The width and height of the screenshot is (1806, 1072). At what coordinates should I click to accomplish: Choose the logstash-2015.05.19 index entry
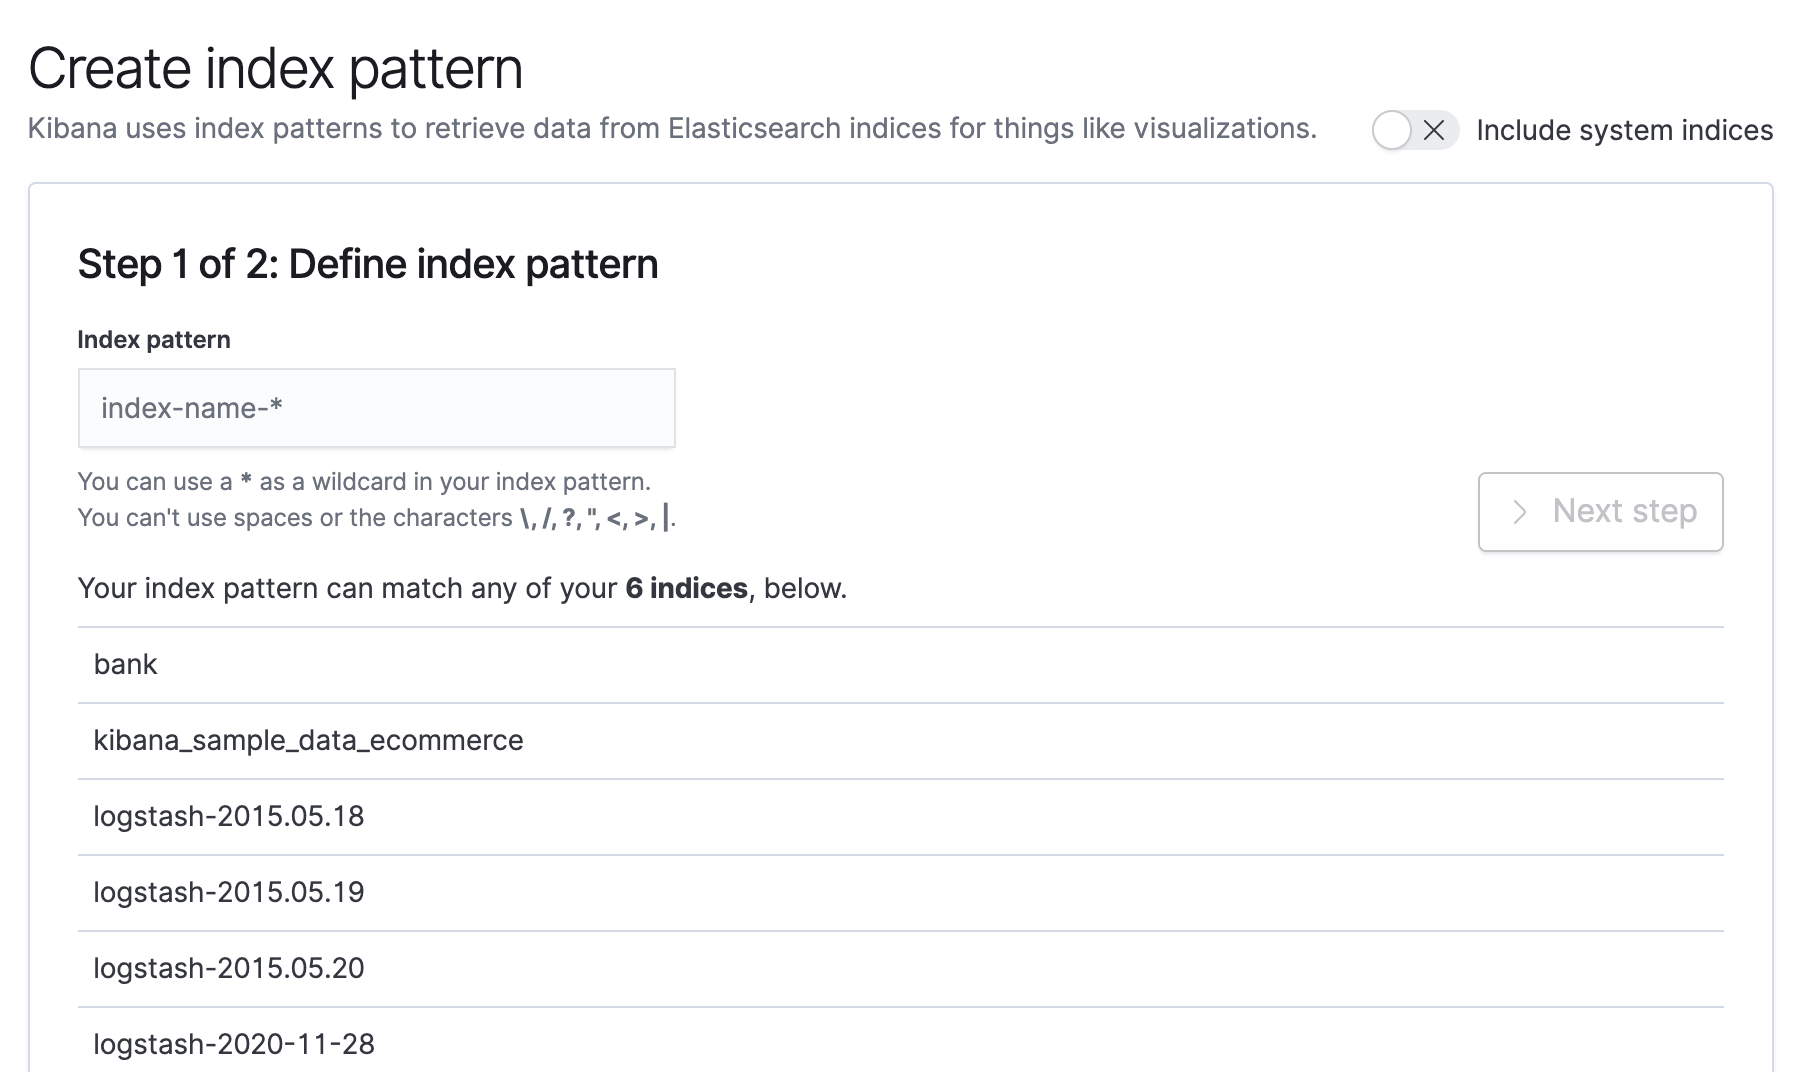pos(229,893)
